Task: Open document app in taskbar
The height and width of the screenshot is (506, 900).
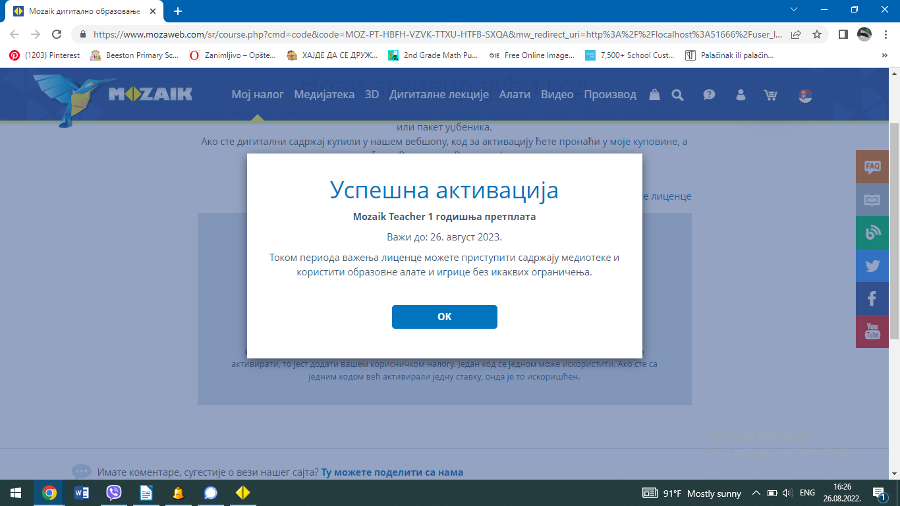Action: click(146, 493)
